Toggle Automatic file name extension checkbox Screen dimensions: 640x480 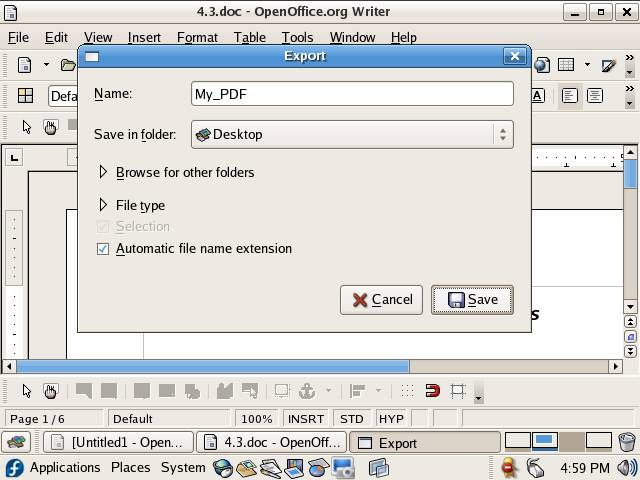tap(103, 249)
